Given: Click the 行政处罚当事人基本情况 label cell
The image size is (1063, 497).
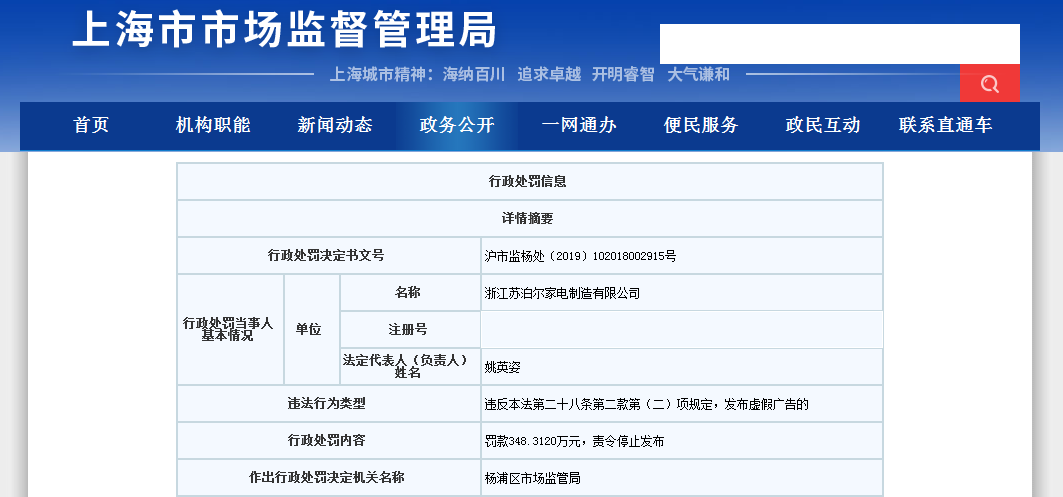Looking at the screenshot, I should tap(230, 330).
